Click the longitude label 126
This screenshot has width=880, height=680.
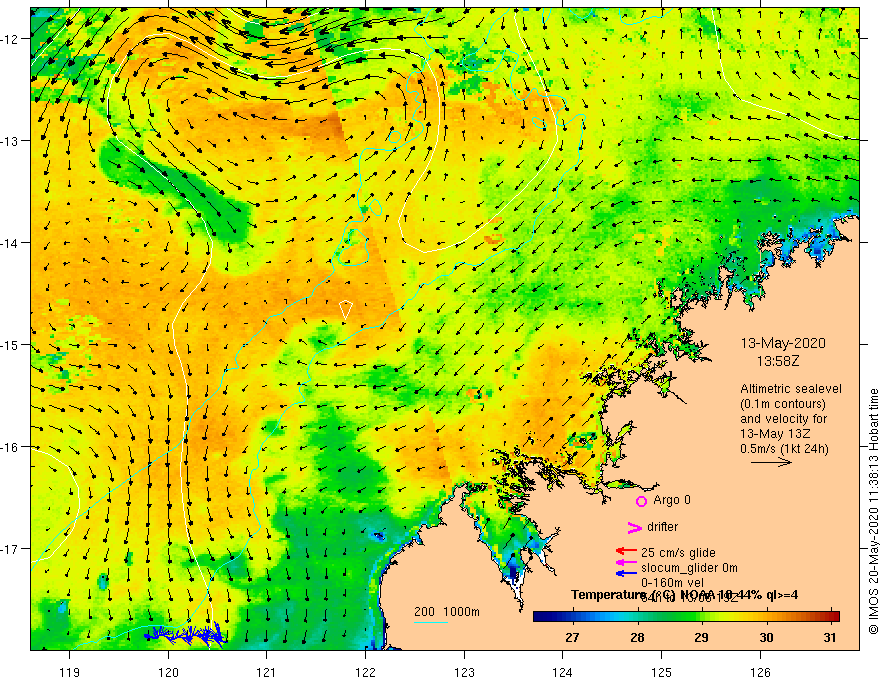click(x=760, y=672)
